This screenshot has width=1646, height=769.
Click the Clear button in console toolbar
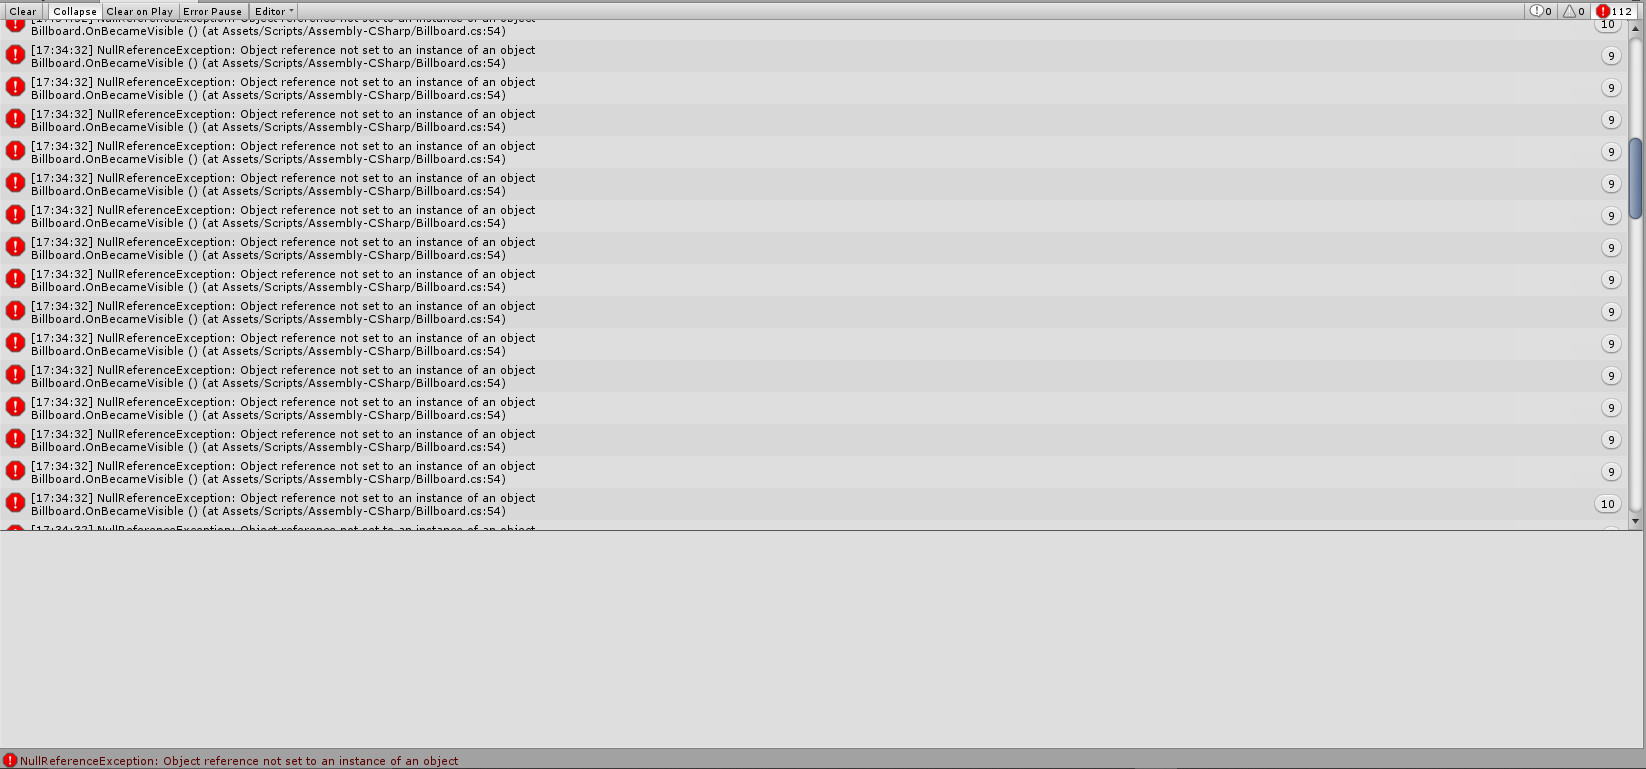point(23,11)
